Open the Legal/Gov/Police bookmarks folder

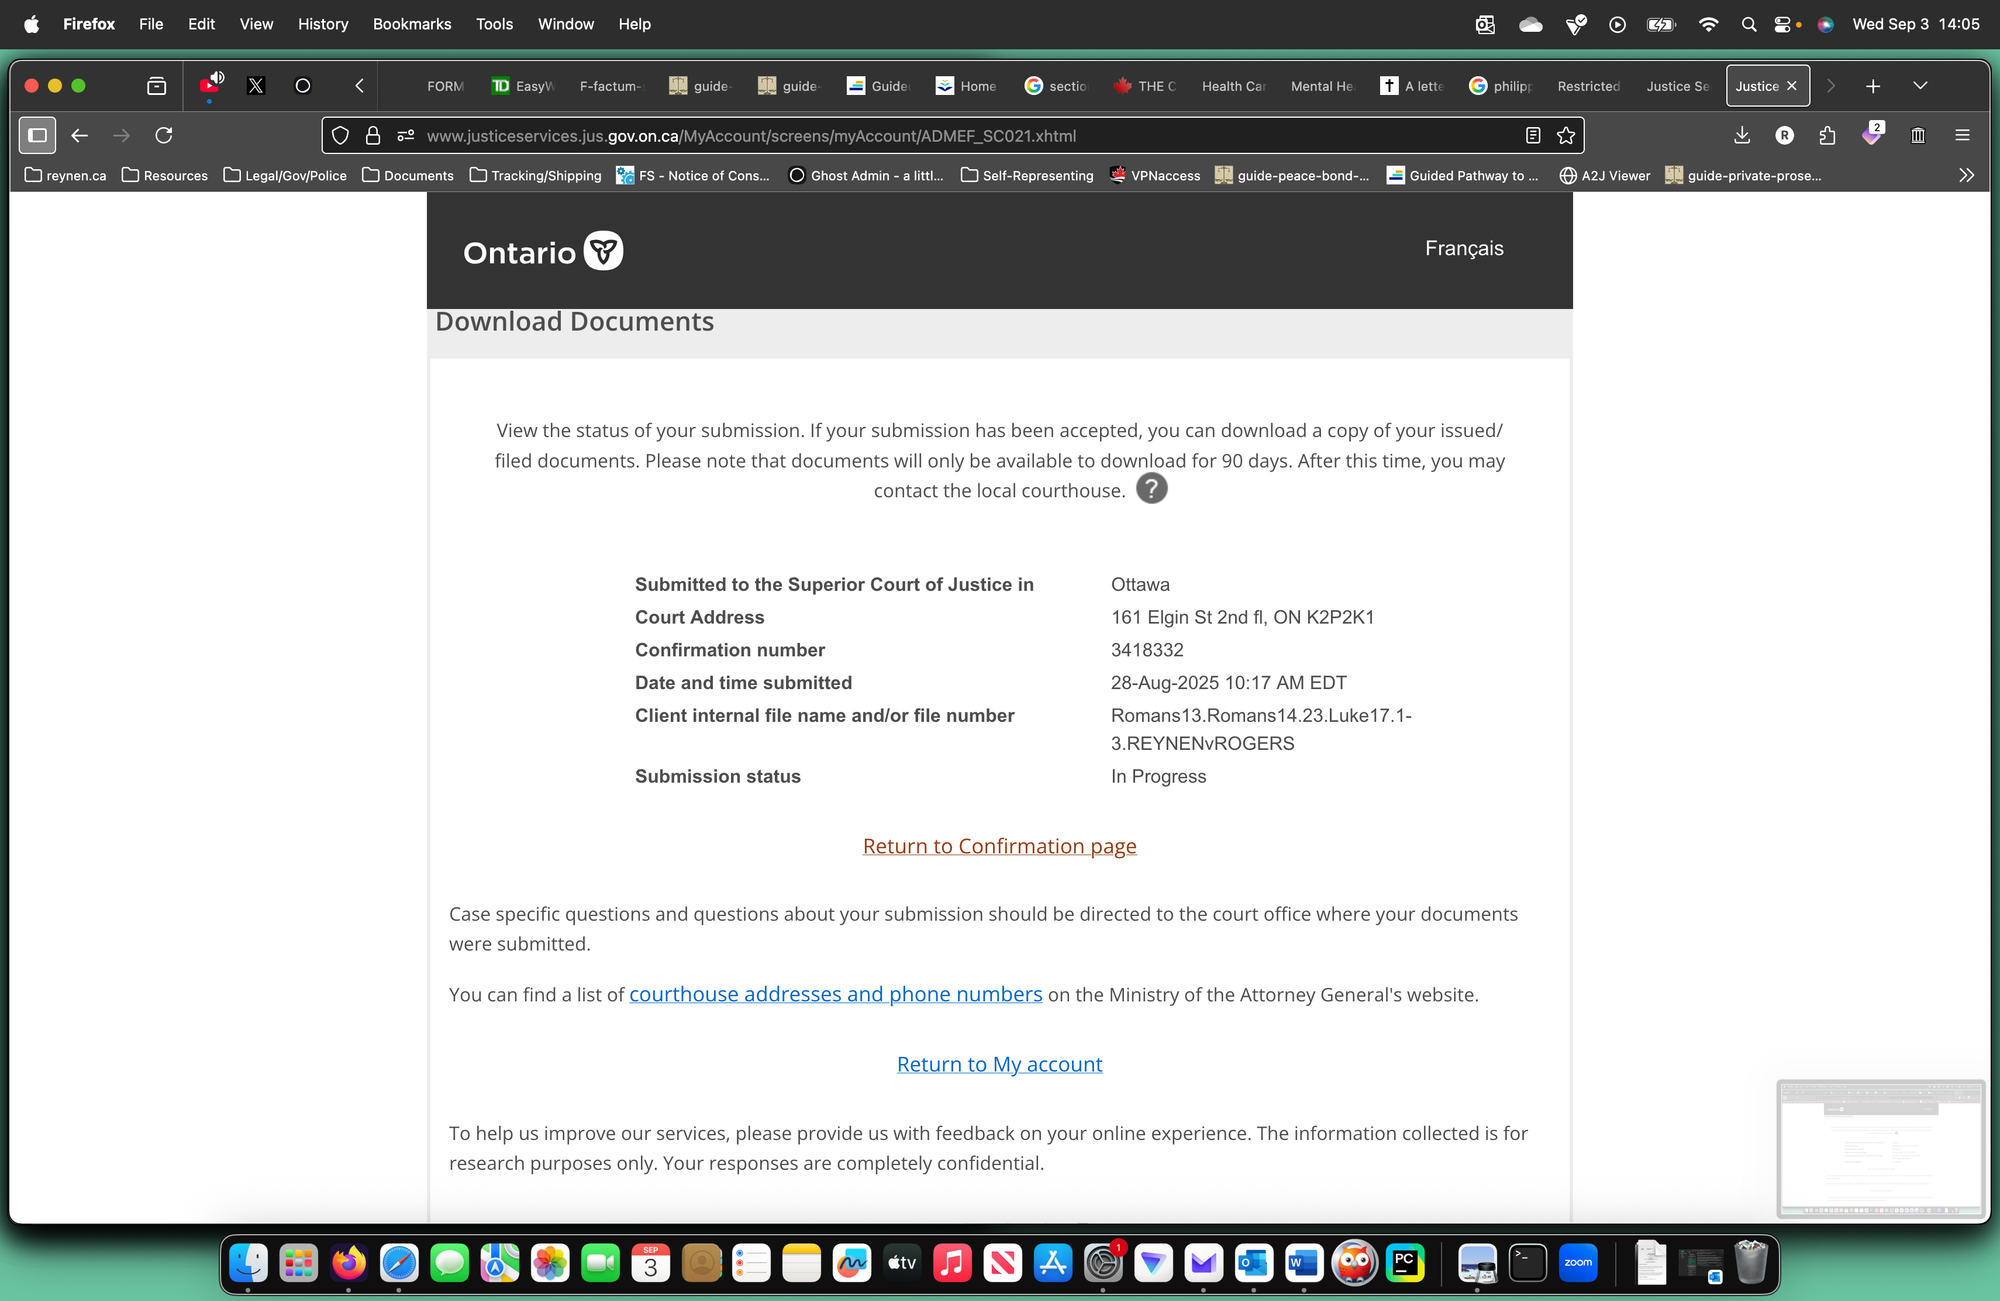[285, 175]
